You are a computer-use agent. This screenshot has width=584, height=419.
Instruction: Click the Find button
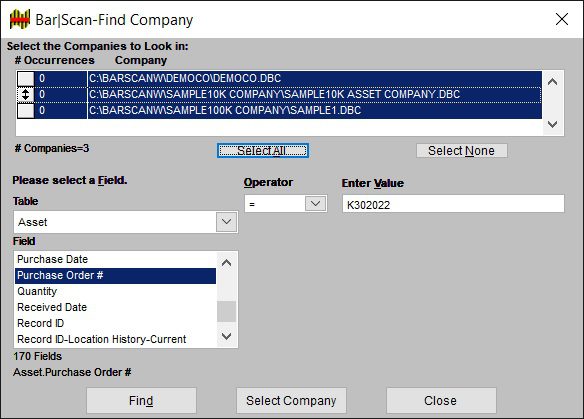[x=141, y=401]
